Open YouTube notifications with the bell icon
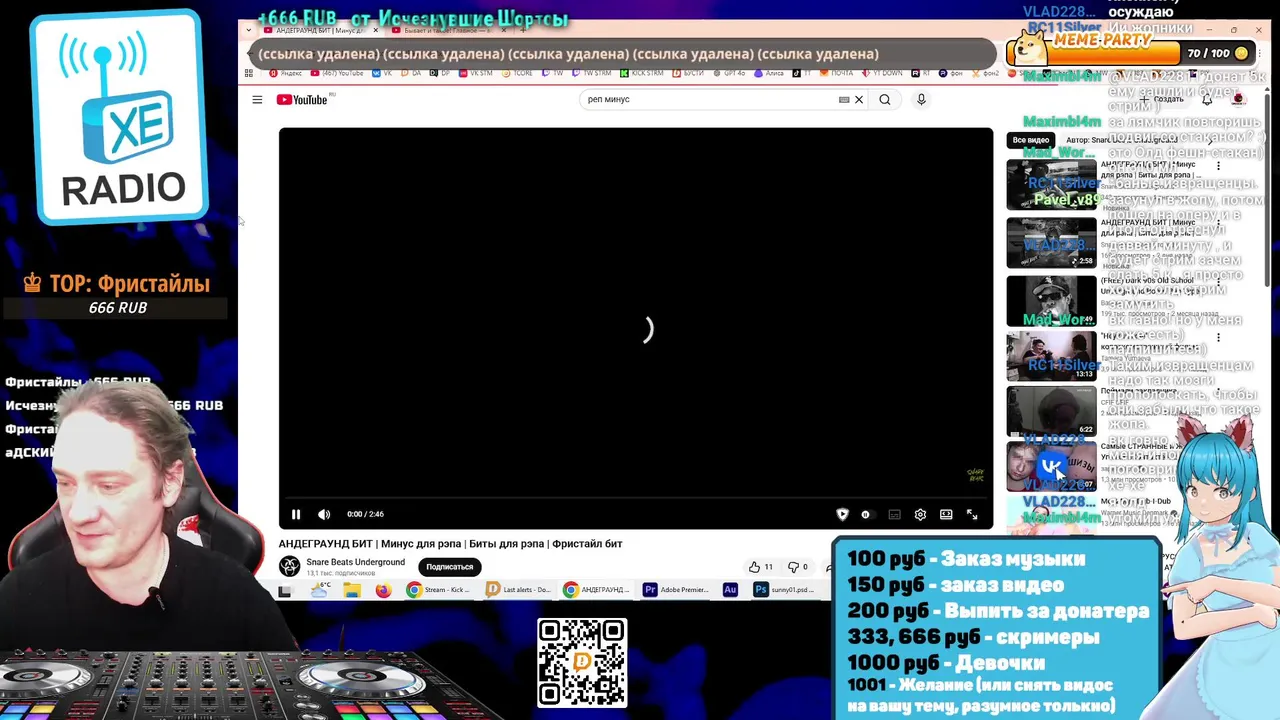This screenshot has width=1280, height=720. [x=1207, y=99]
